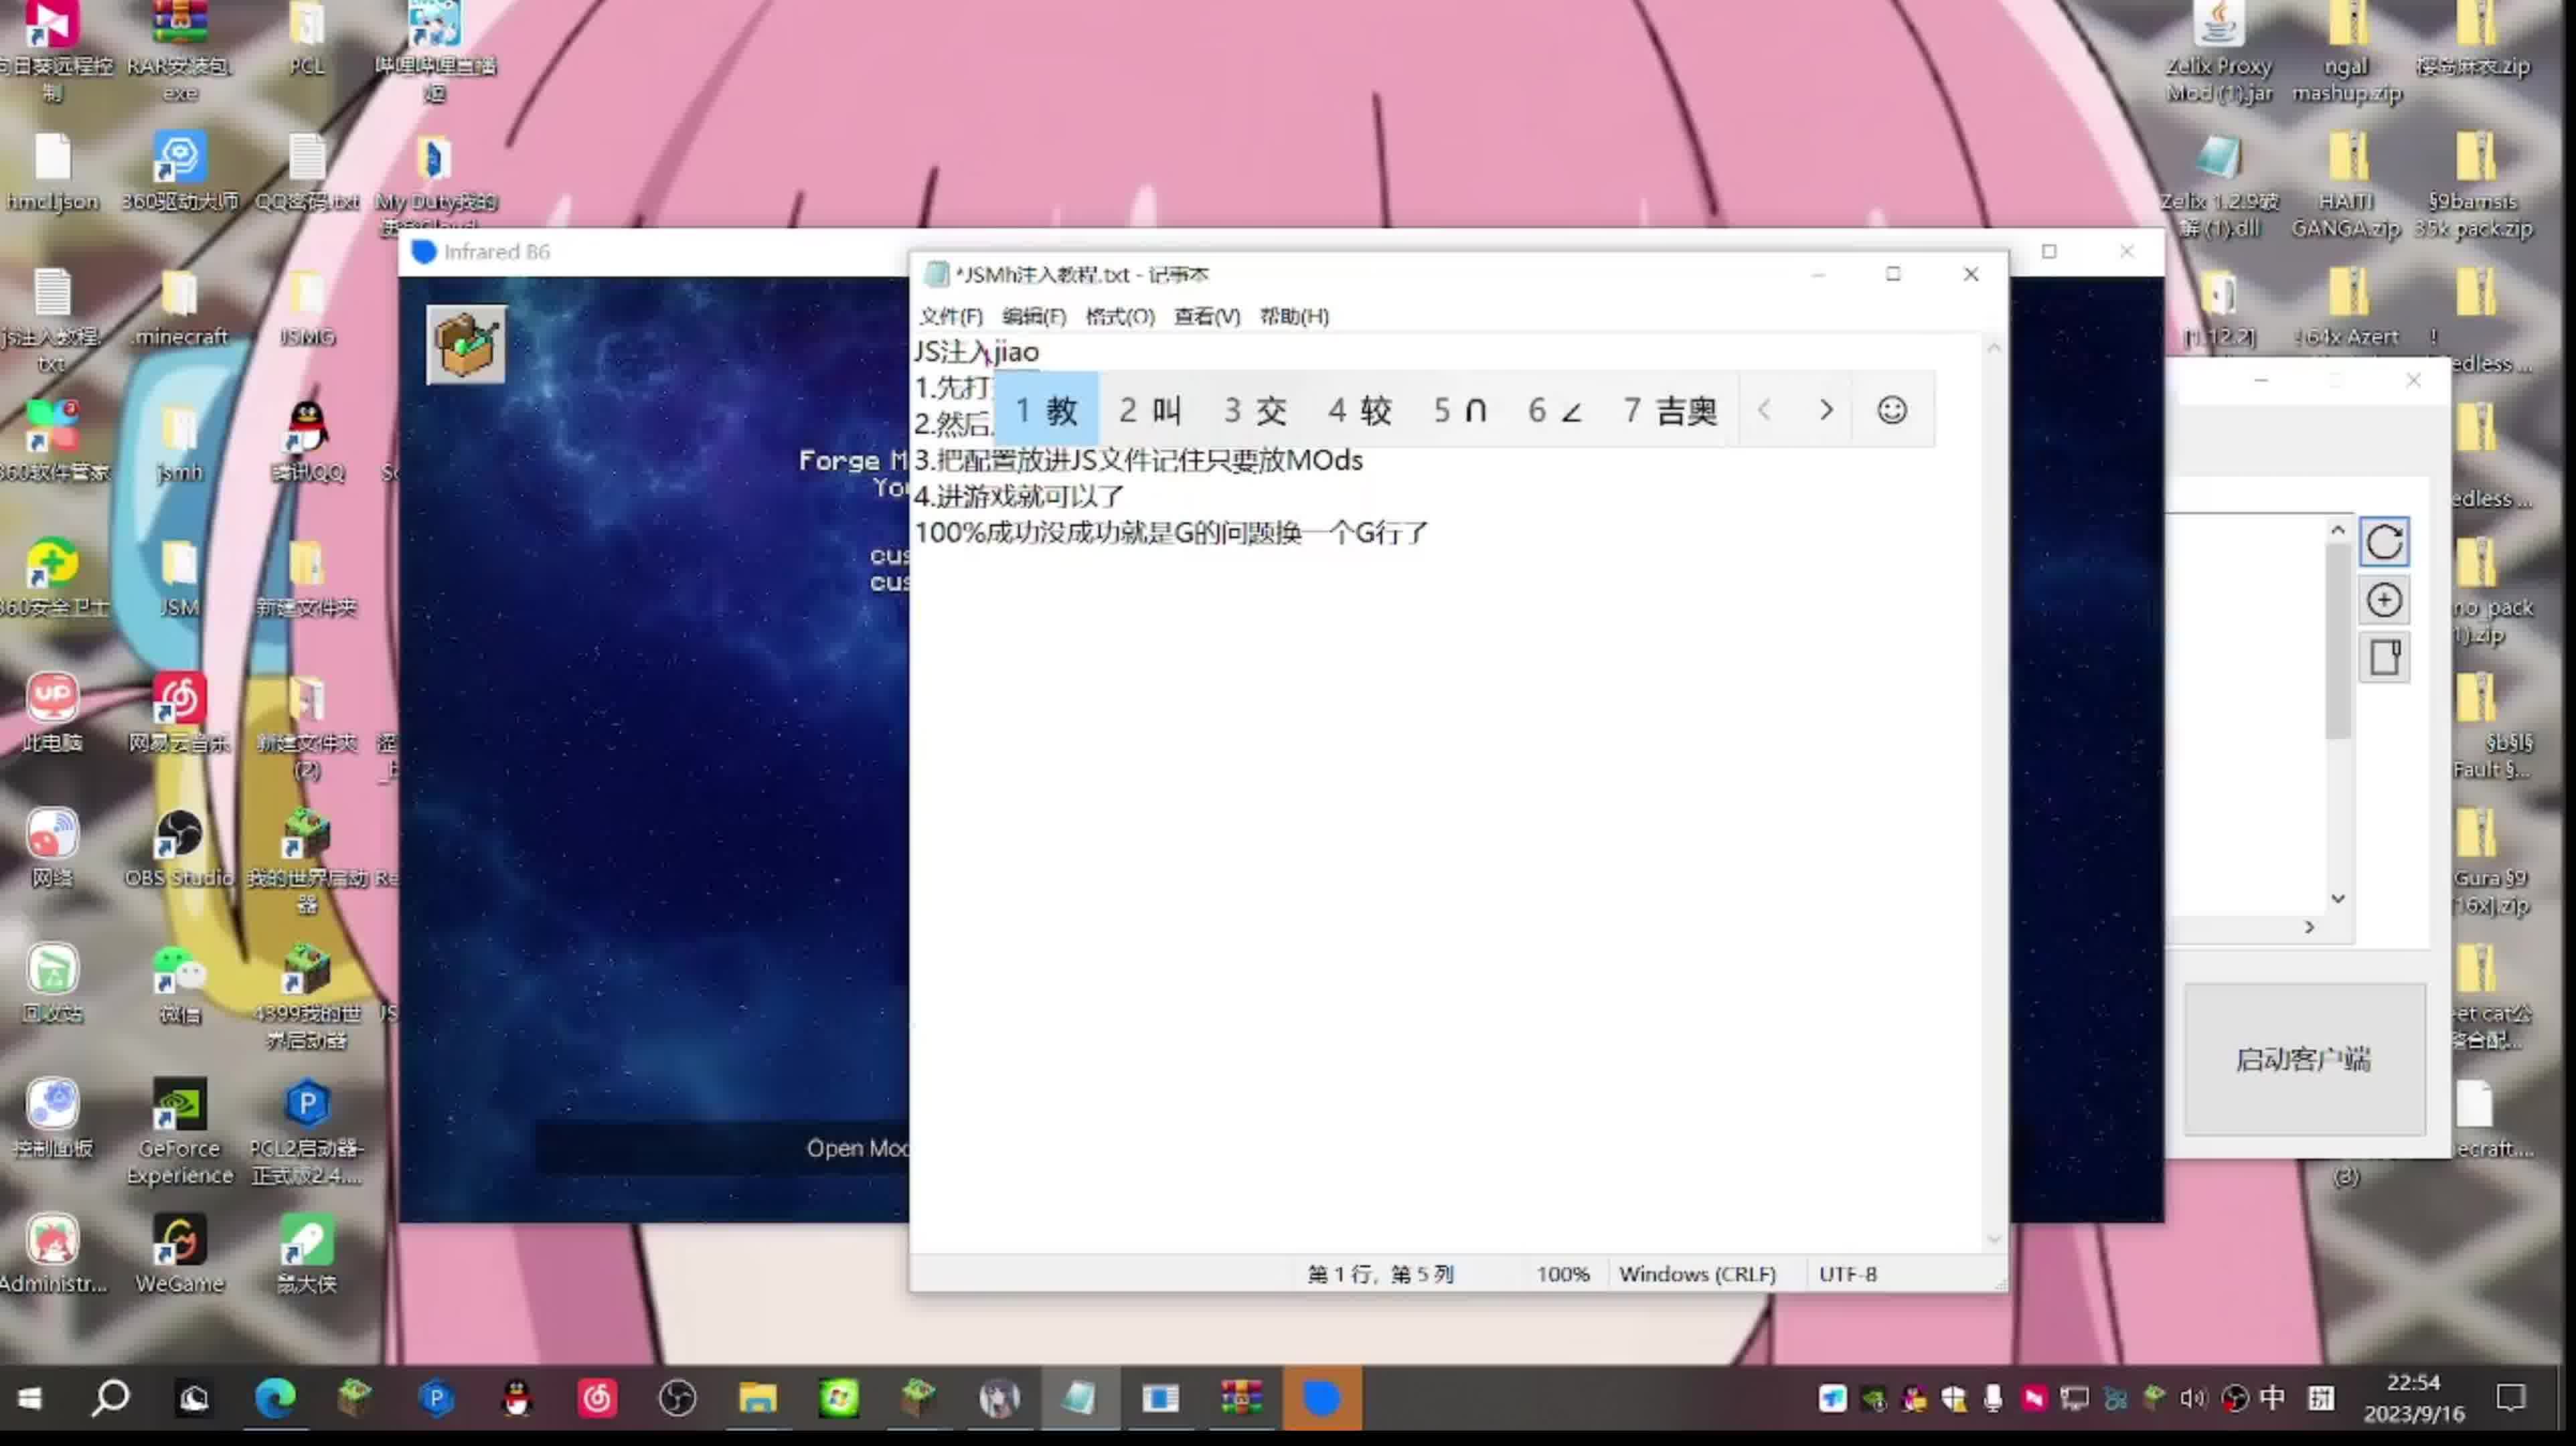Image resolution: width=2576 pixels, height=1446 pixels.
Task: Click the 启动客户端 launch client button
Action: (x=2303, y=1059)
